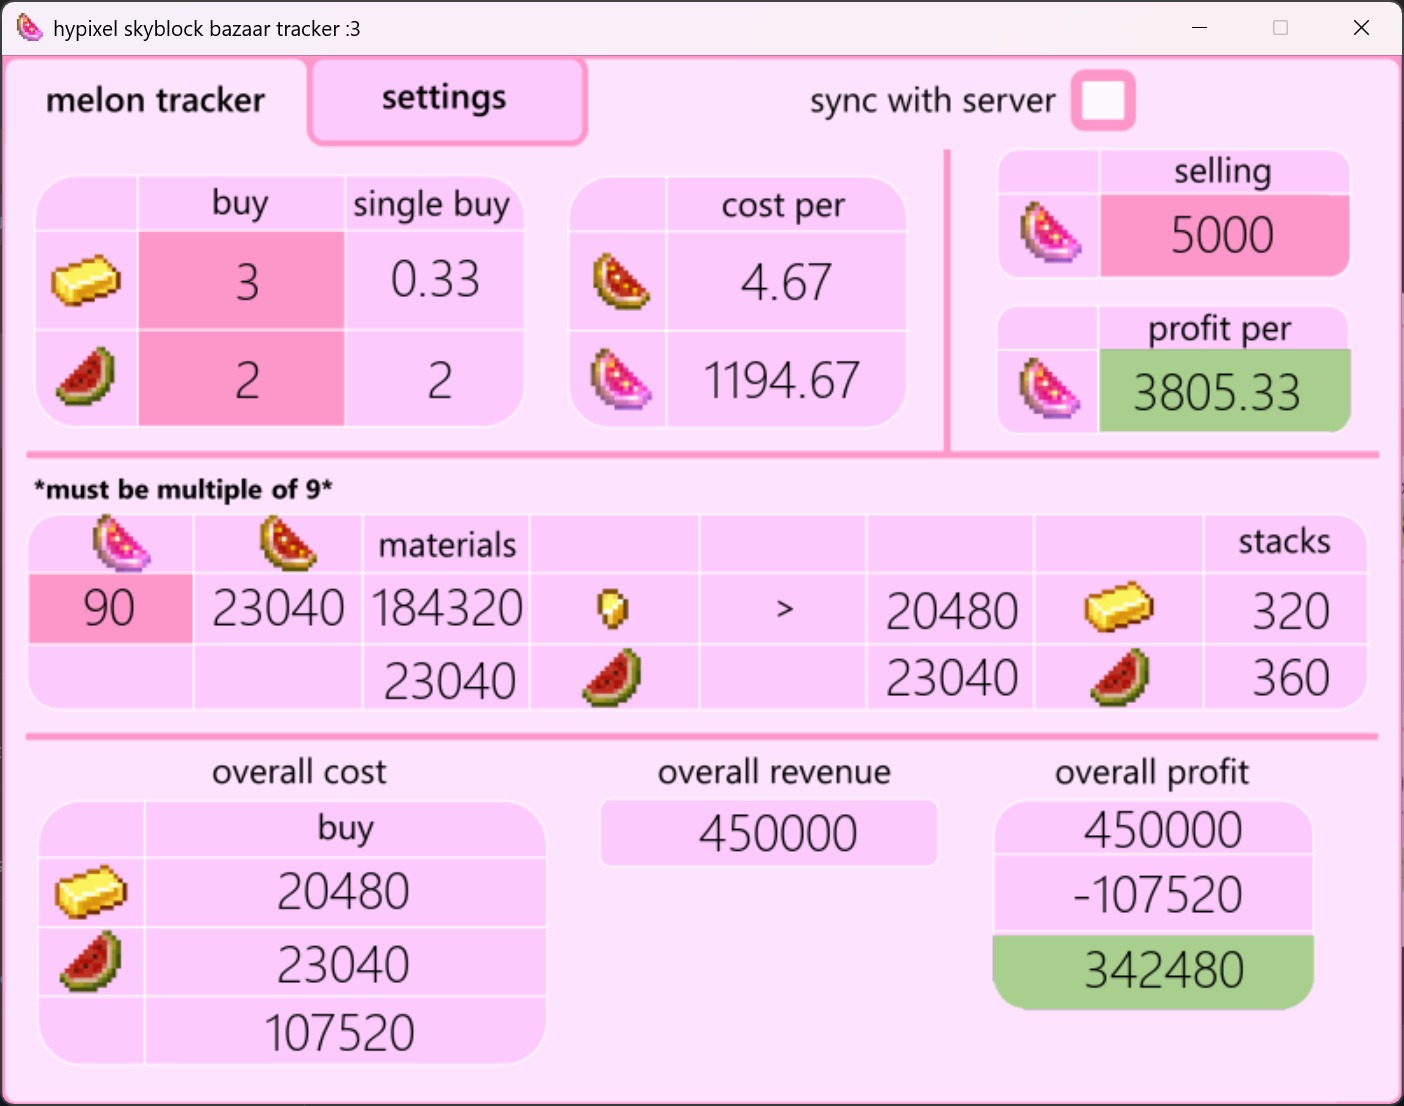1404x1106 pixels.
Task: Click the negative cost value -107520
Action: tap(1157, 895)
